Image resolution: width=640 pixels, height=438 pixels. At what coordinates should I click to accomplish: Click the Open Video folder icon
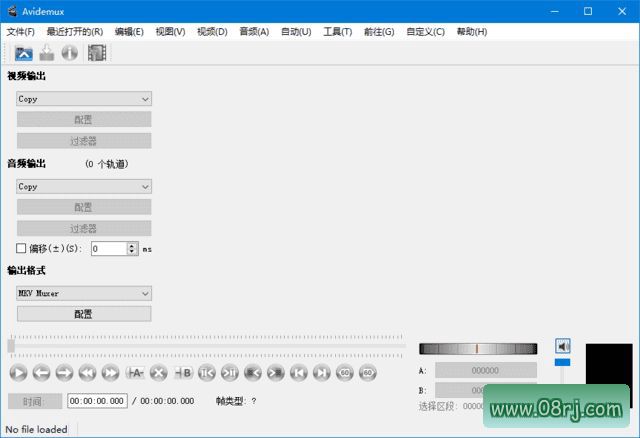[x=24, y=53]
